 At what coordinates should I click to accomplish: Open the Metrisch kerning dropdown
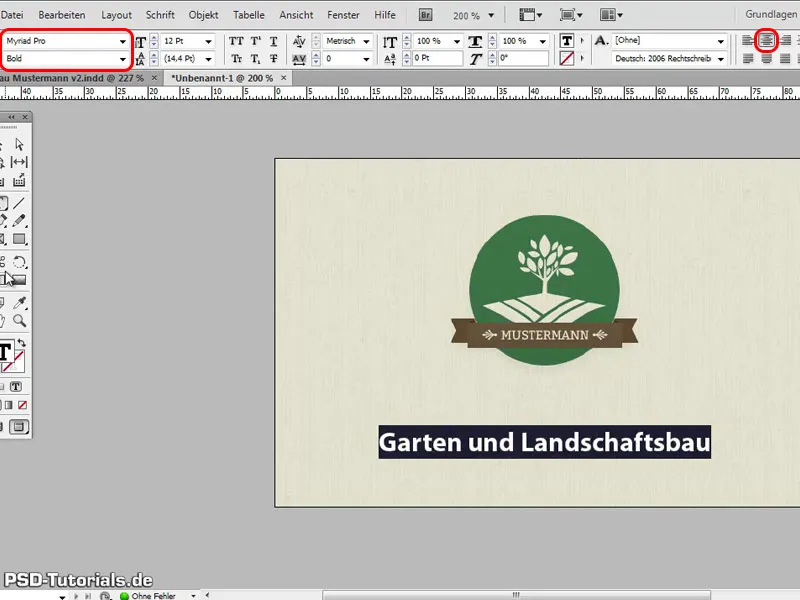click(x=366, y=41)
